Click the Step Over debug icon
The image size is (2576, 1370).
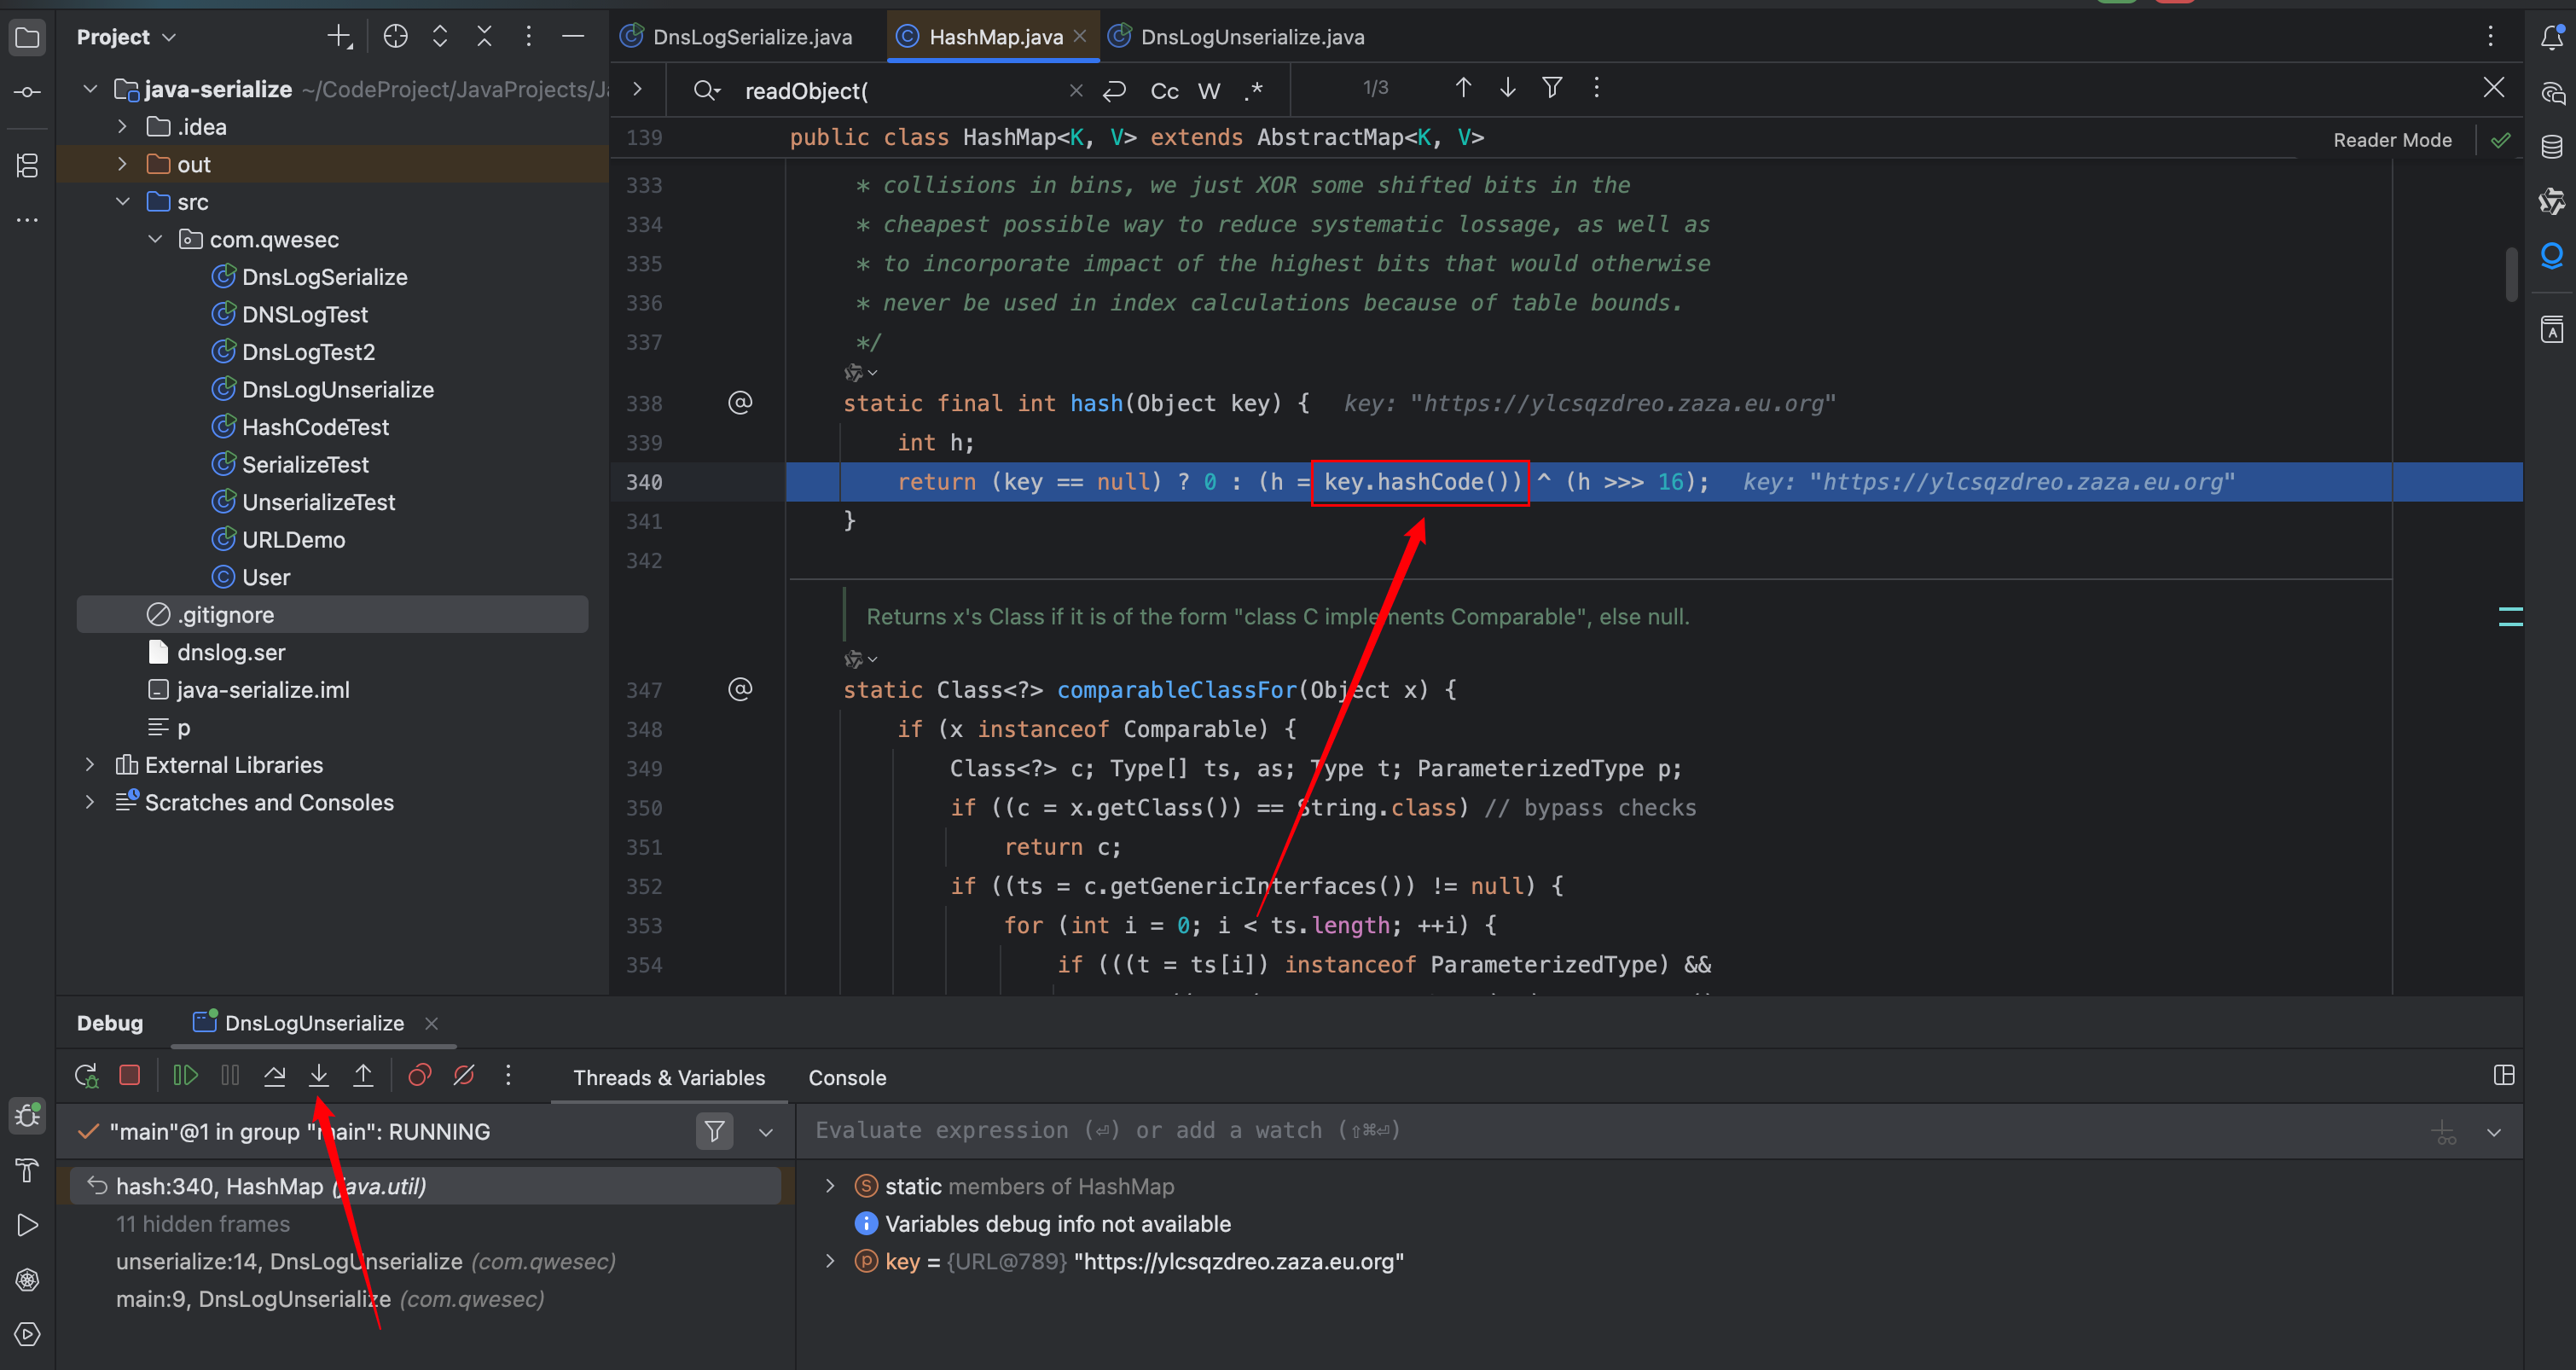pyautogui.click(x=274, y=1075)
